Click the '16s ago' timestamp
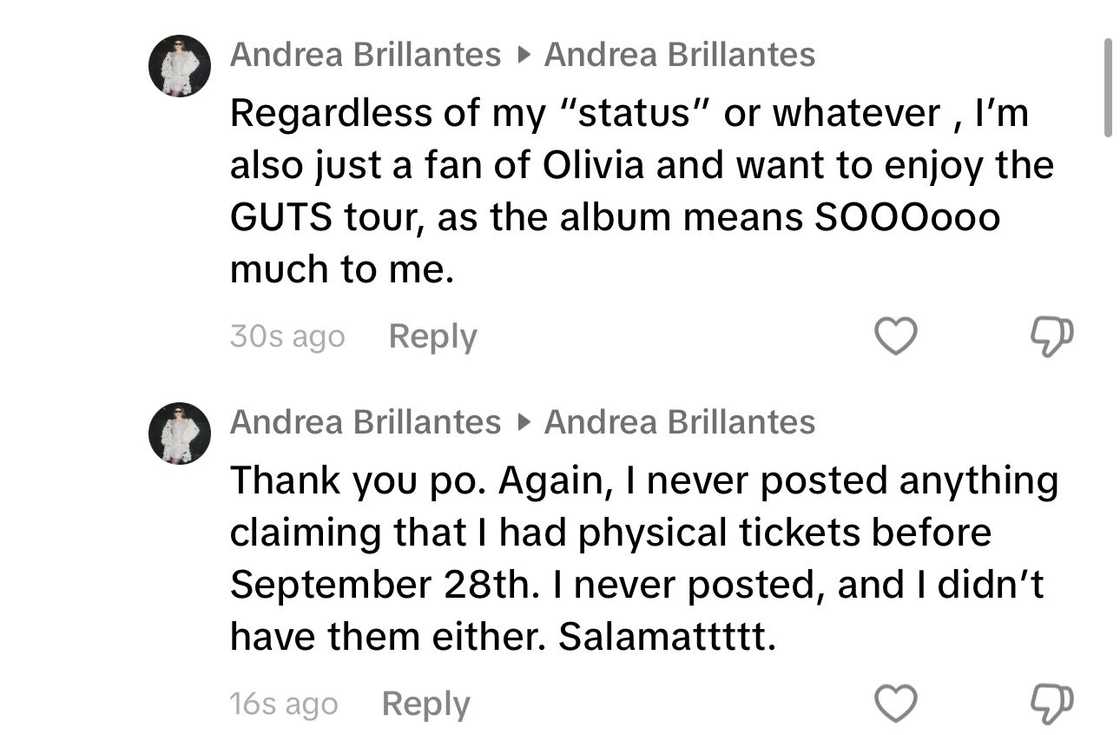The width and height of the screenshot is (1120, 735). click(283, 704)
